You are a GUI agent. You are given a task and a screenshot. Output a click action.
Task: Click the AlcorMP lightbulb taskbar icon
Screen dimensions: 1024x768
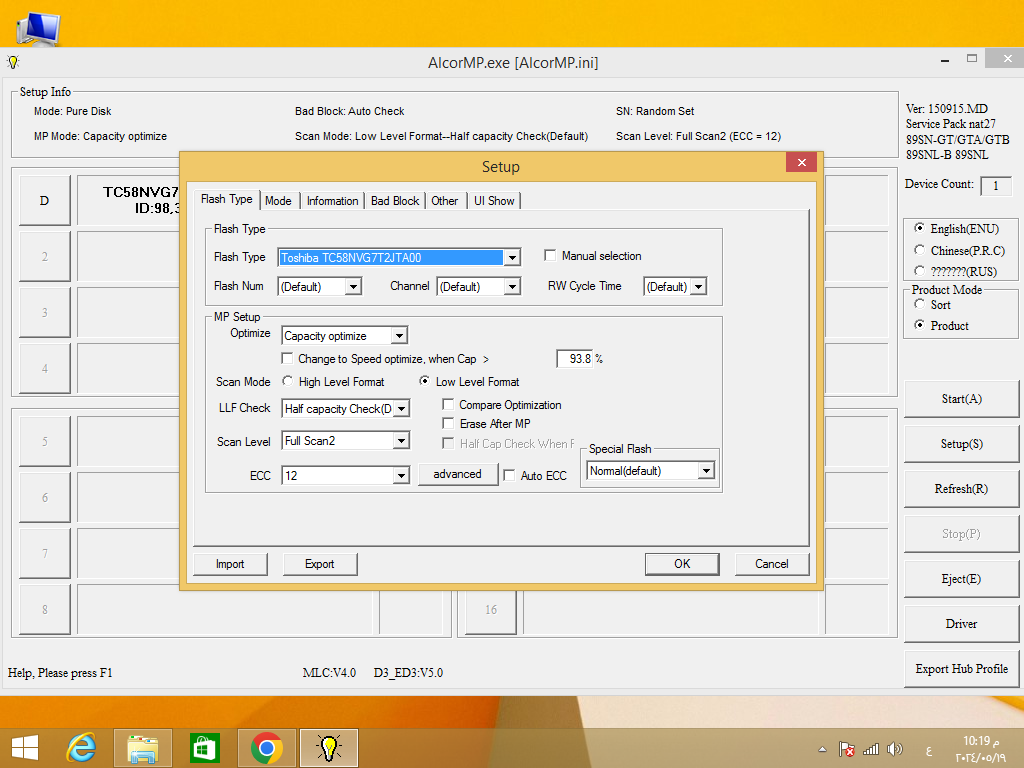point(328,748)
